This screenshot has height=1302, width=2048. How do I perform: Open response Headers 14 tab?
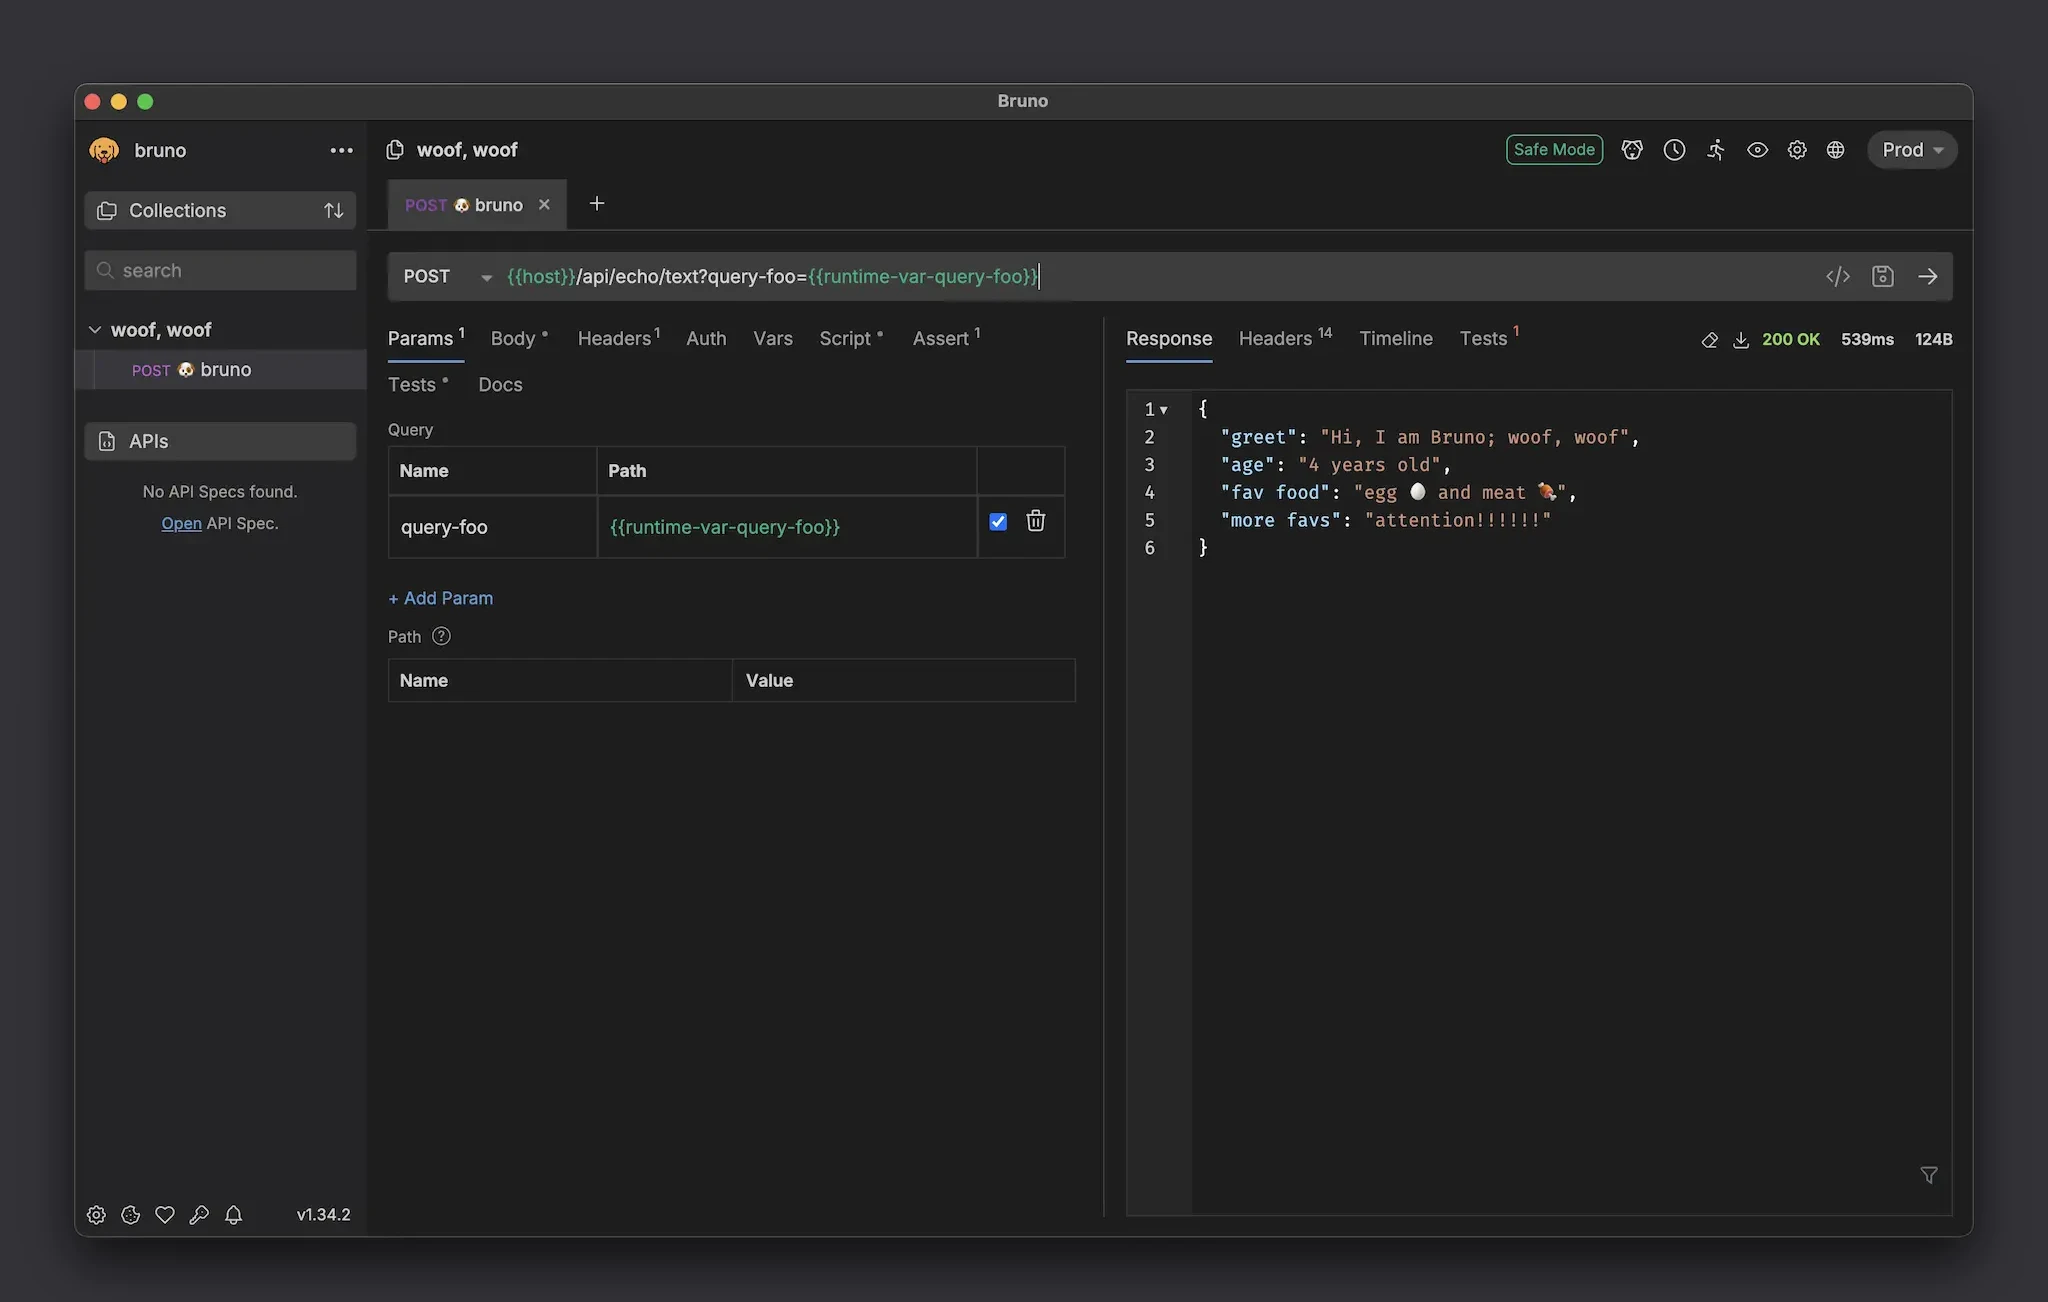[x=1285, y=339]
